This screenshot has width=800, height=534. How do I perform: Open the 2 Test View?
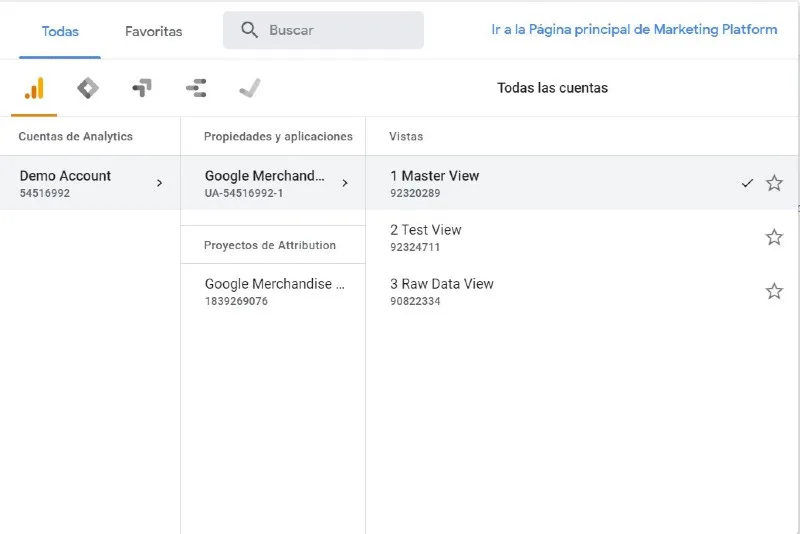click(582, 237)
